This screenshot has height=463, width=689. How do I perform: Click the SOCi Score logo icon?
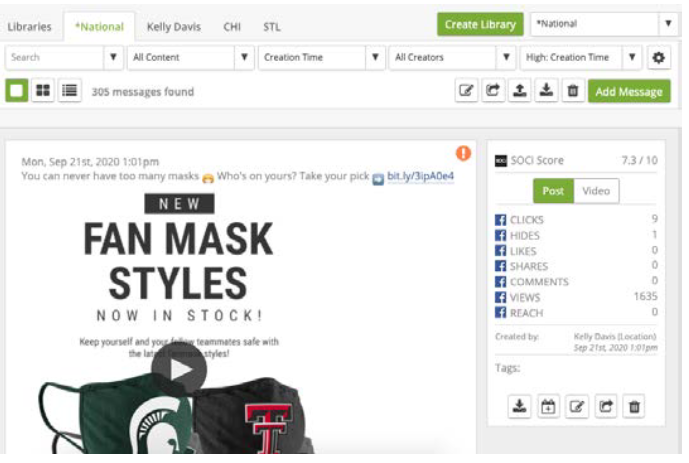pyautogui.click(x=500, y=161)
